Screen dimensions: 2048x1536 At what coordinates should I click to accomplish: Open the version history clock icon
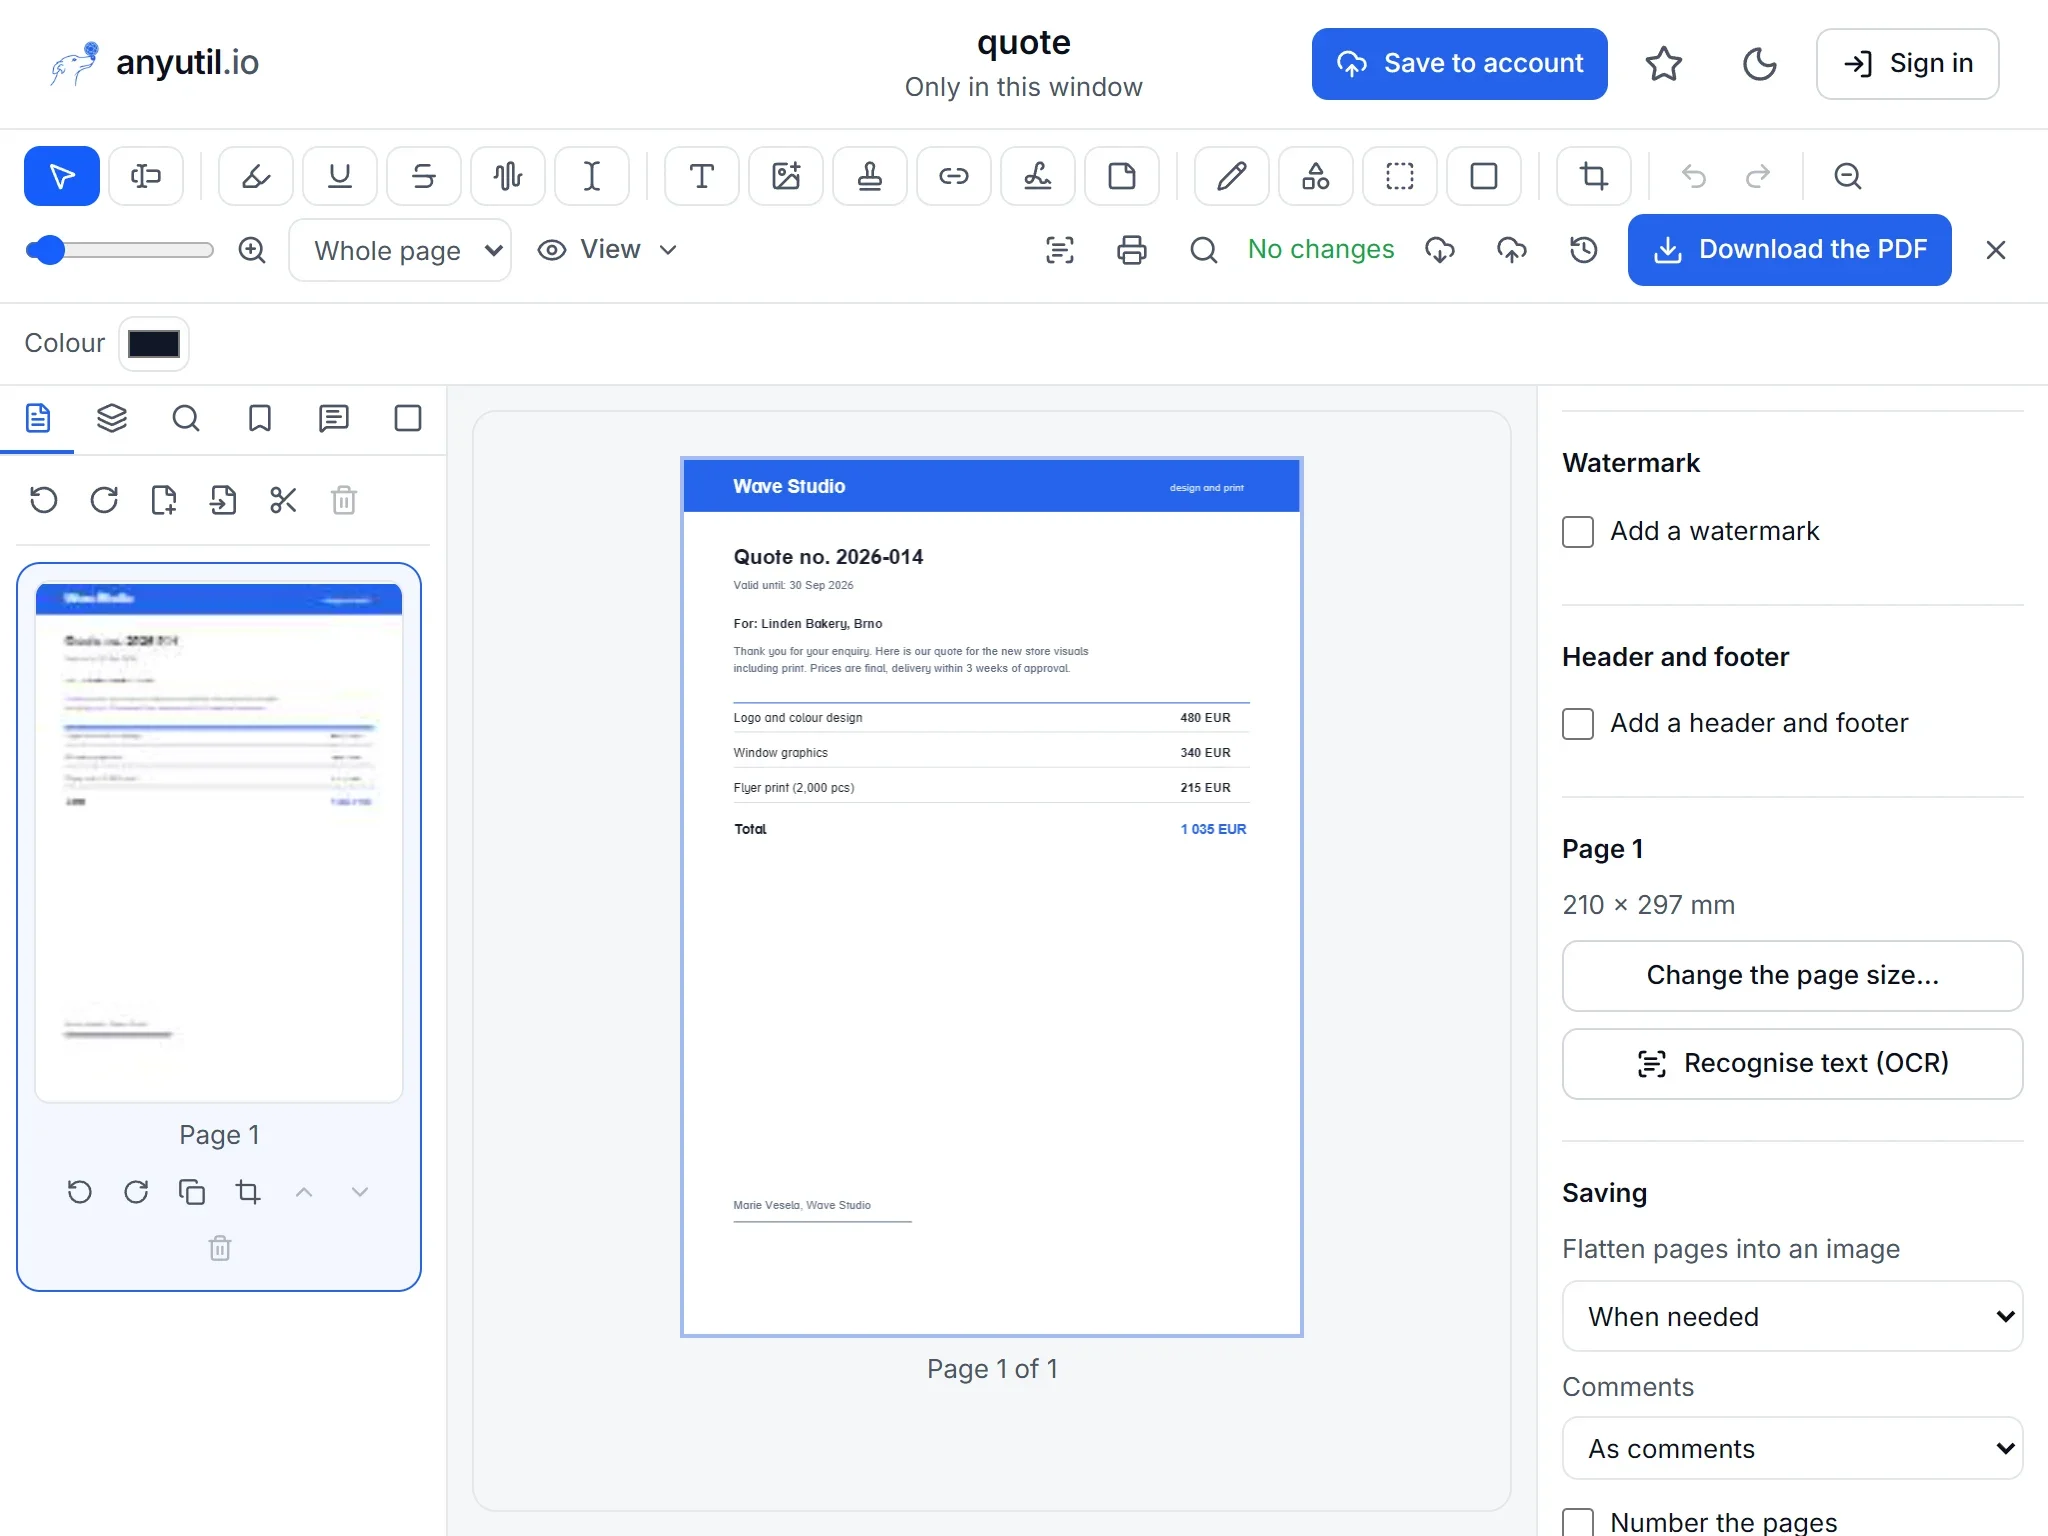tap(1584, 250)
